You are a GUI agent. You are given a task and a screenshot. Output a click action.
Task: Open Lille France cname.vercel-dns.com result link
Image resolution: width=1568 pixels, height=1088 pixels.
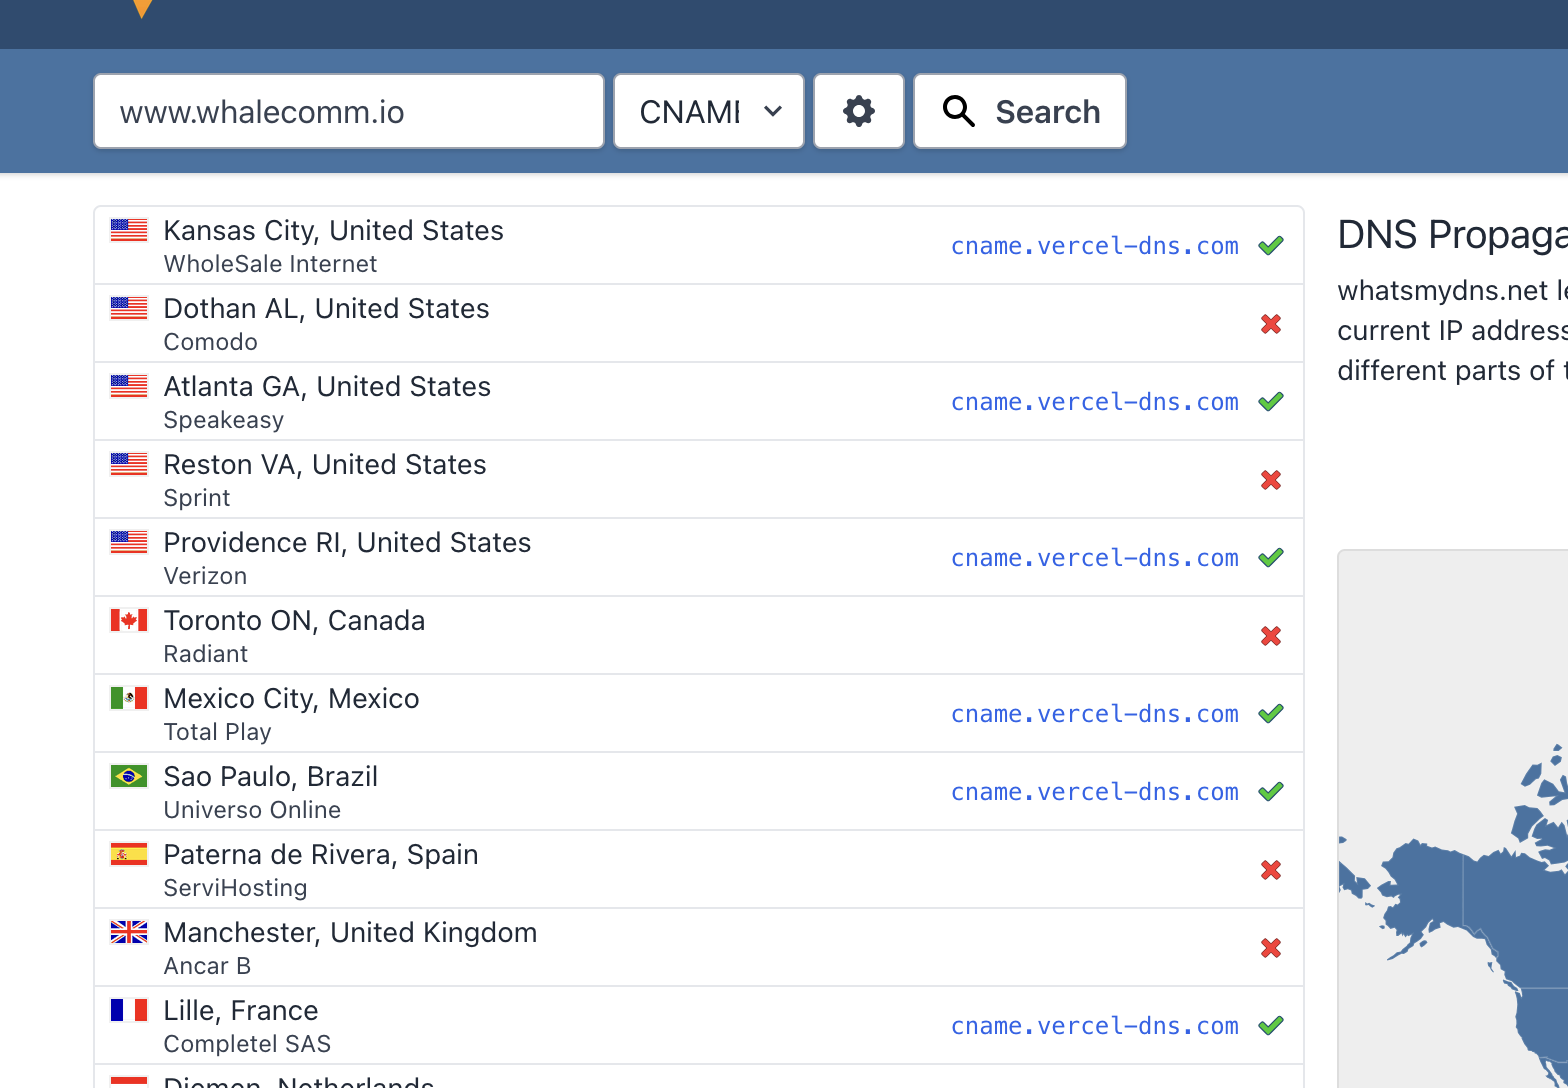tap(1094, 1026)
